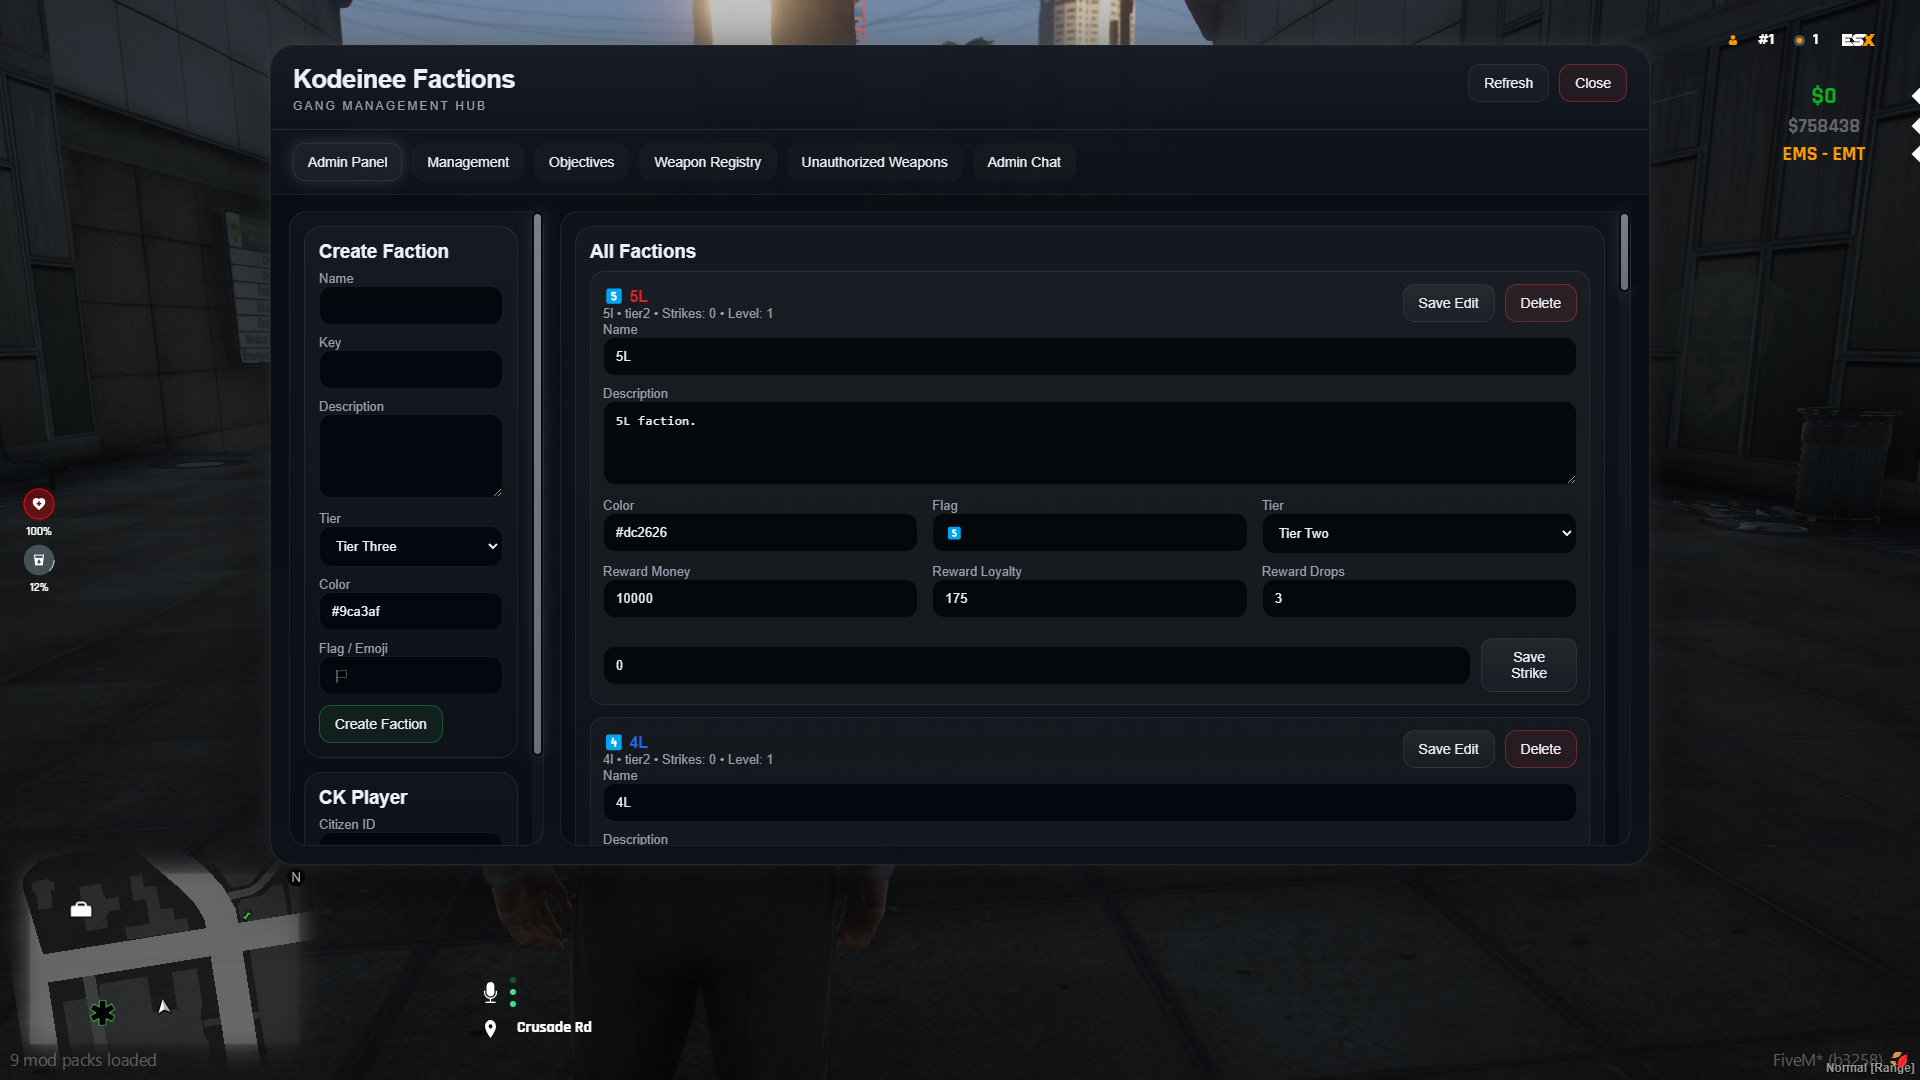Click the 5L faction Name input
1920x1080 pixels.
pyautogui.click(x=1089, y=357)
